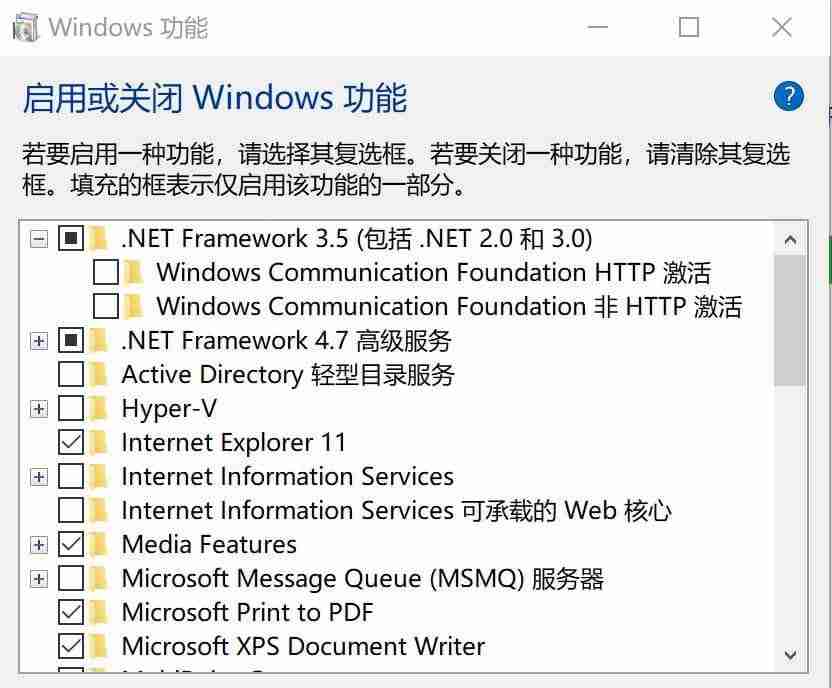Click the Hyper-V folder icon

click(100, 408)
